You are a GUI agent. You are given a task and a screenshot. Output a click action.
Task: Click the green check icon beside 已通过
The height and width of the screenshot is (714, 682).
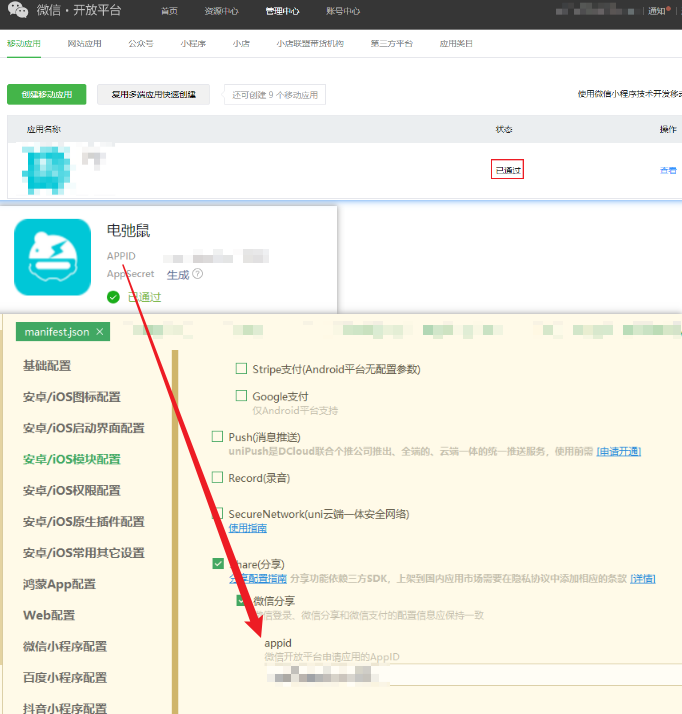113,297
